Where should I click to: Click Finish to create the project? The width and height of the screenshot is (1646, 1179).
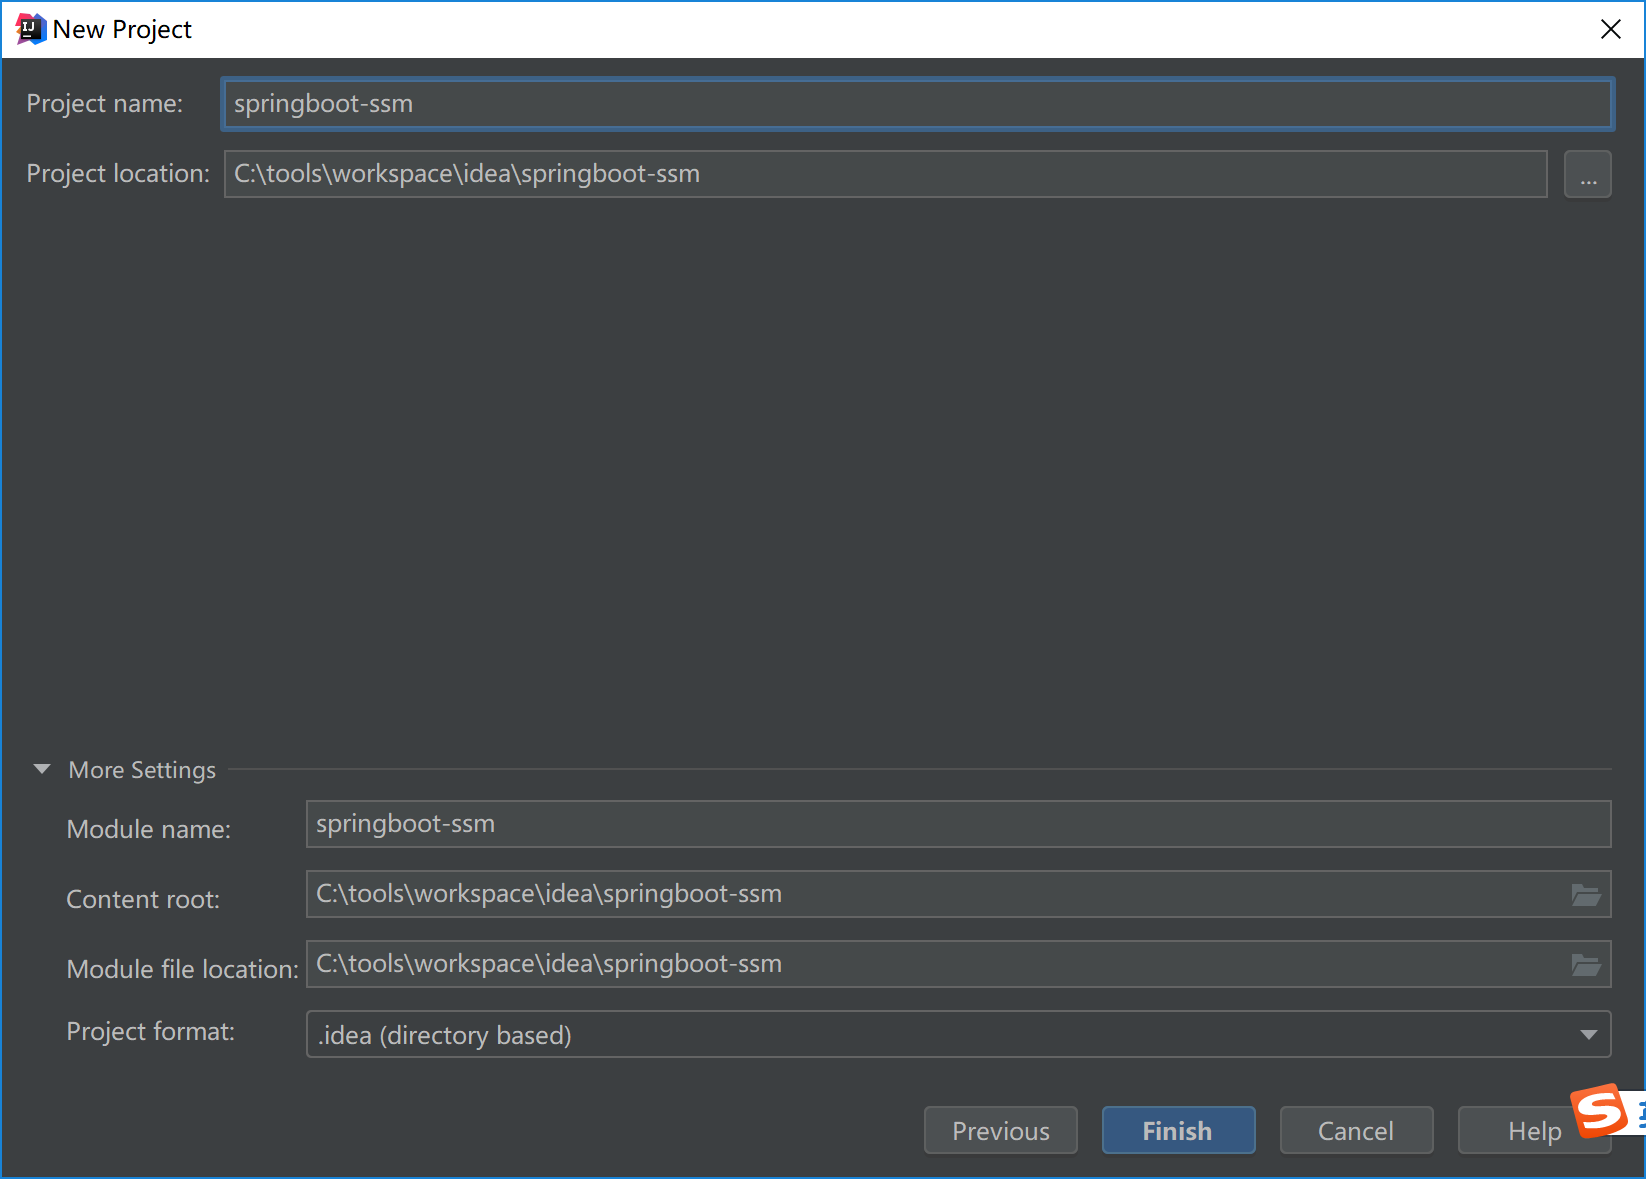[x=1178, y=1130]
